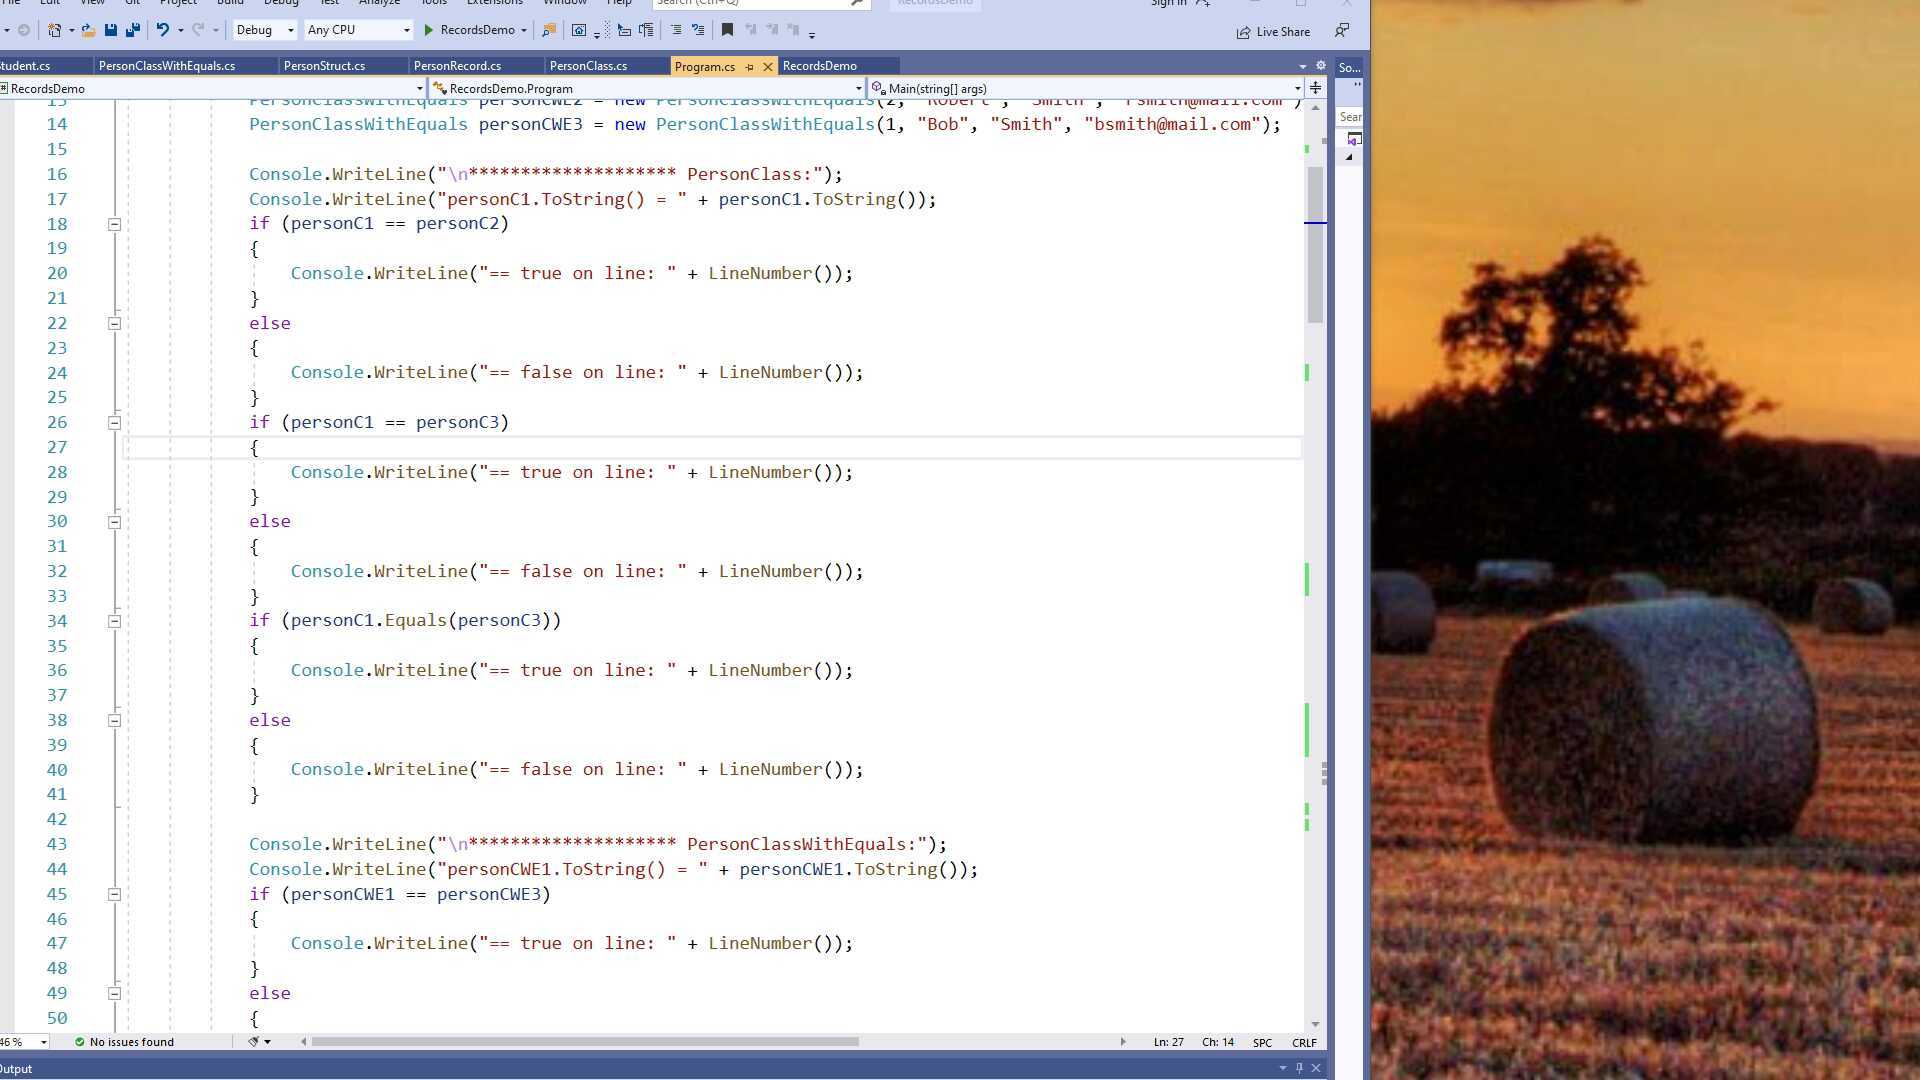Expand the Main(string[] args) member dropdown
This screenshot has width=1920, height=1080.
(x=1297, y=88)
